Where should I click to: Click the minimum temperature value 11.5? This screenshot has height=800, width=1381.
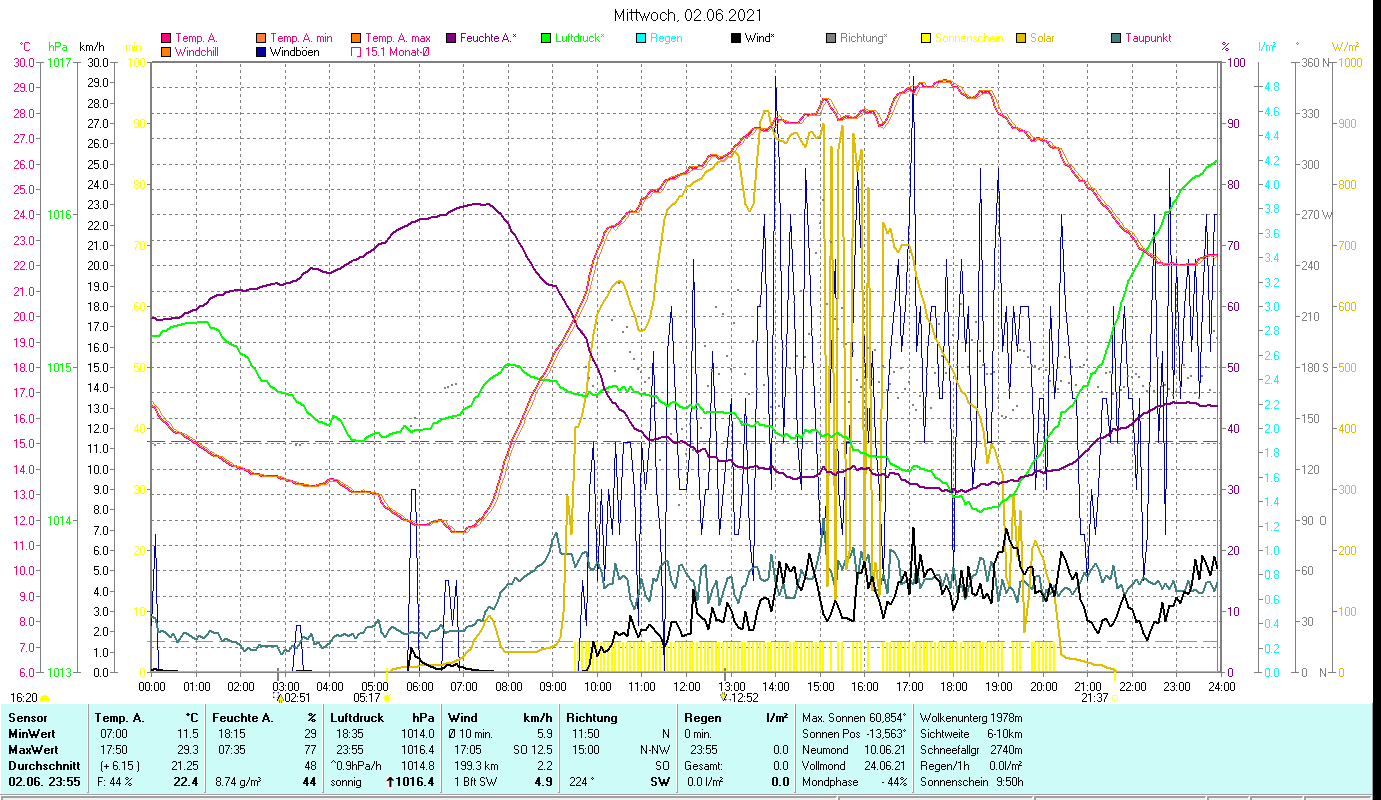click(x=187, y=734)
